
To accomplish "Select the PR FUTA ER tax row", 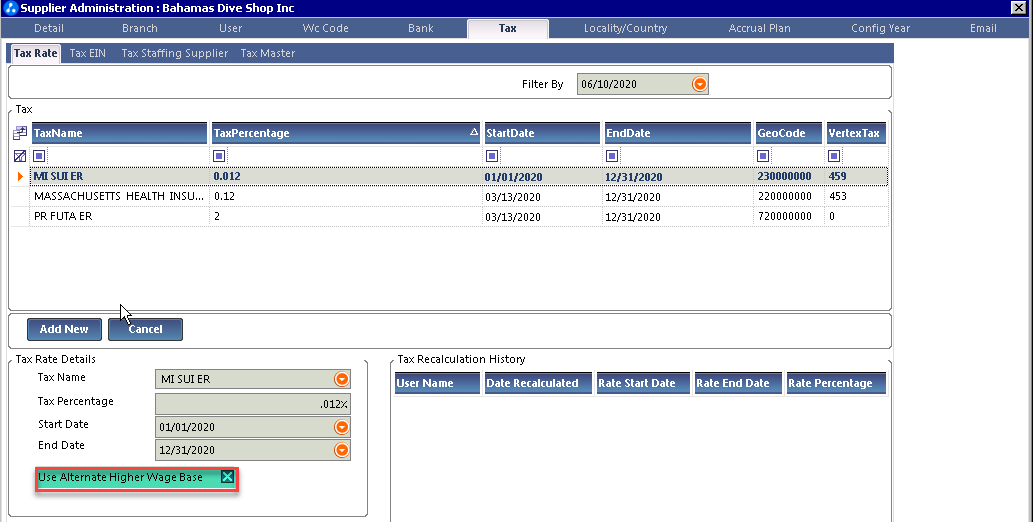I will pos(120,216).
